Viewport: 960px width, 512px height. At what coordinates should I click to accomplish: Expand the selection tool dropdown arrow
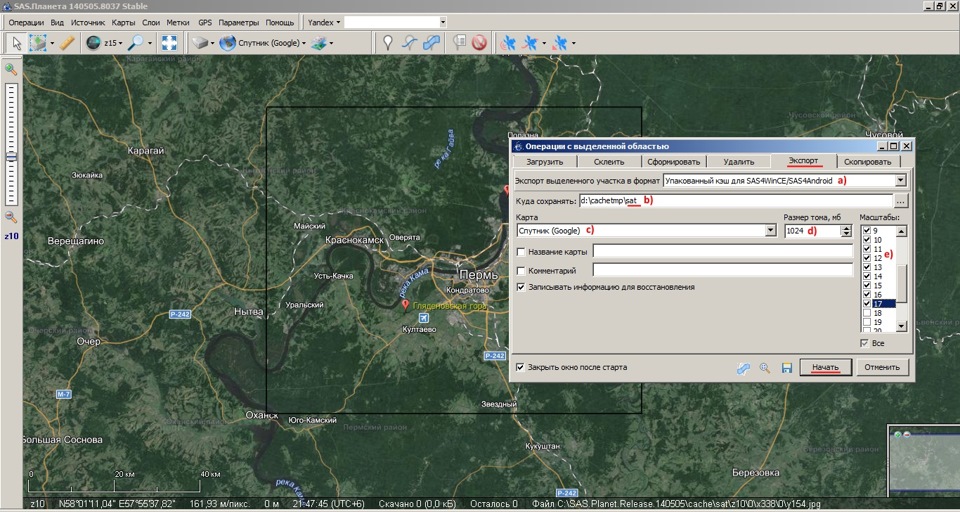click(x=52, y=43)
